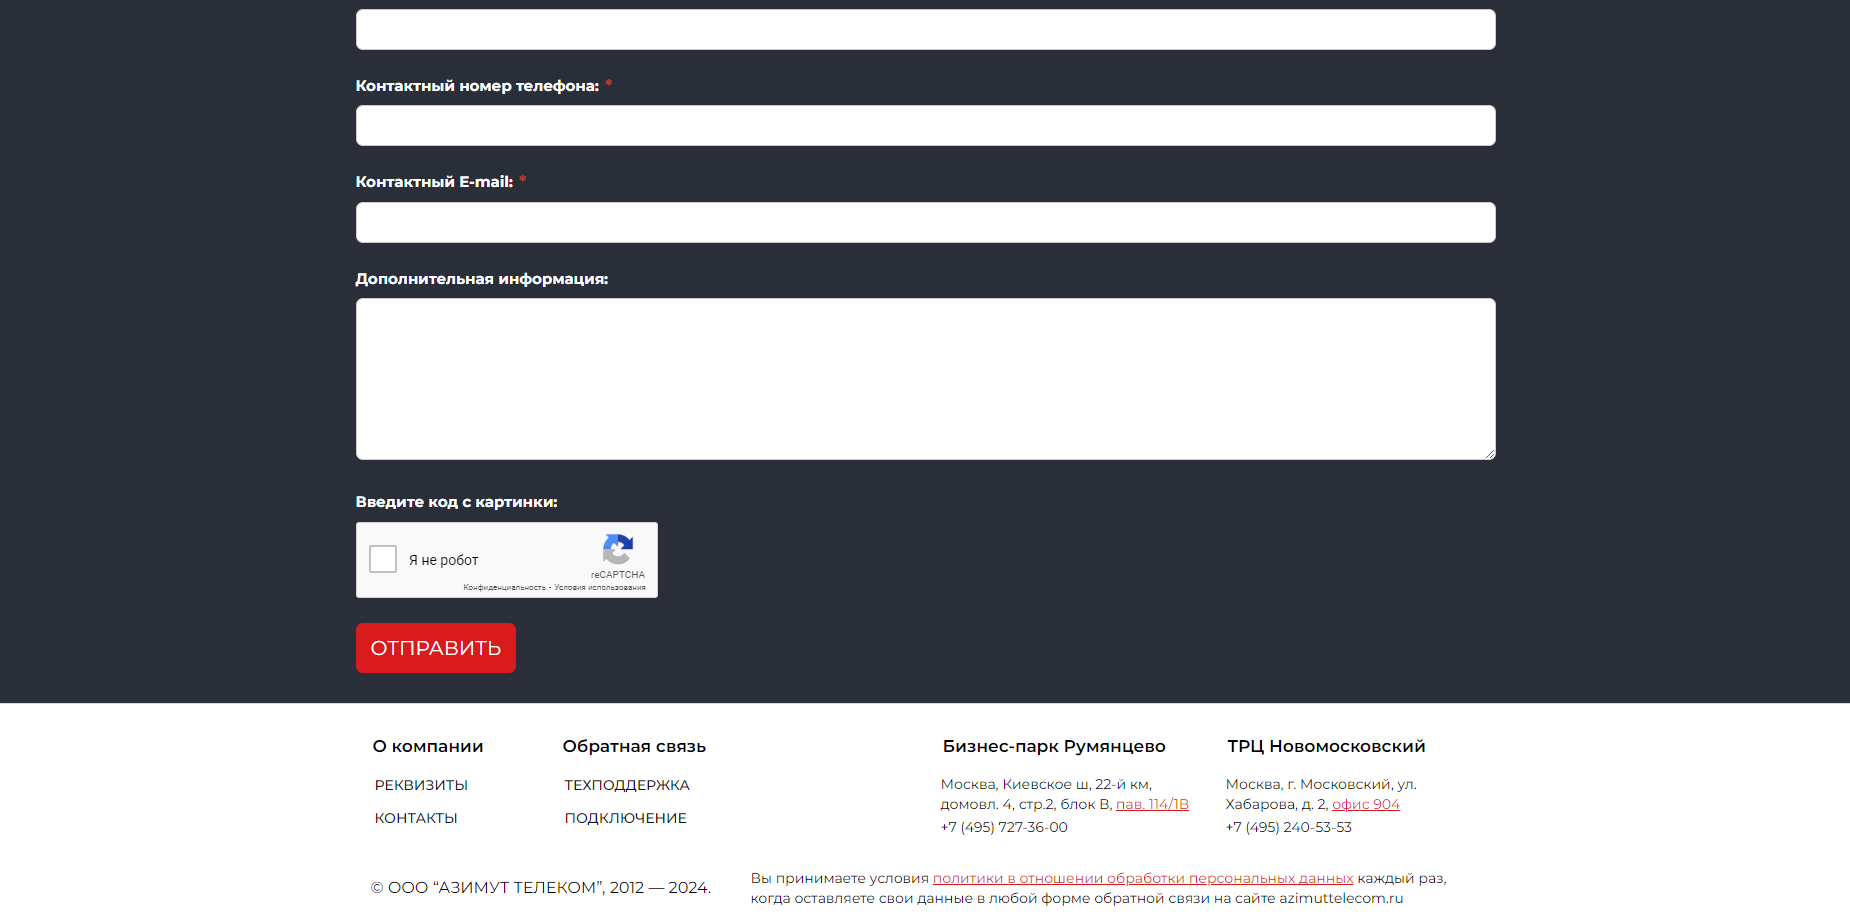1850x922 pixels.
Task: Click the 'О компании' footer heading
Action: (x=428, y=746)
